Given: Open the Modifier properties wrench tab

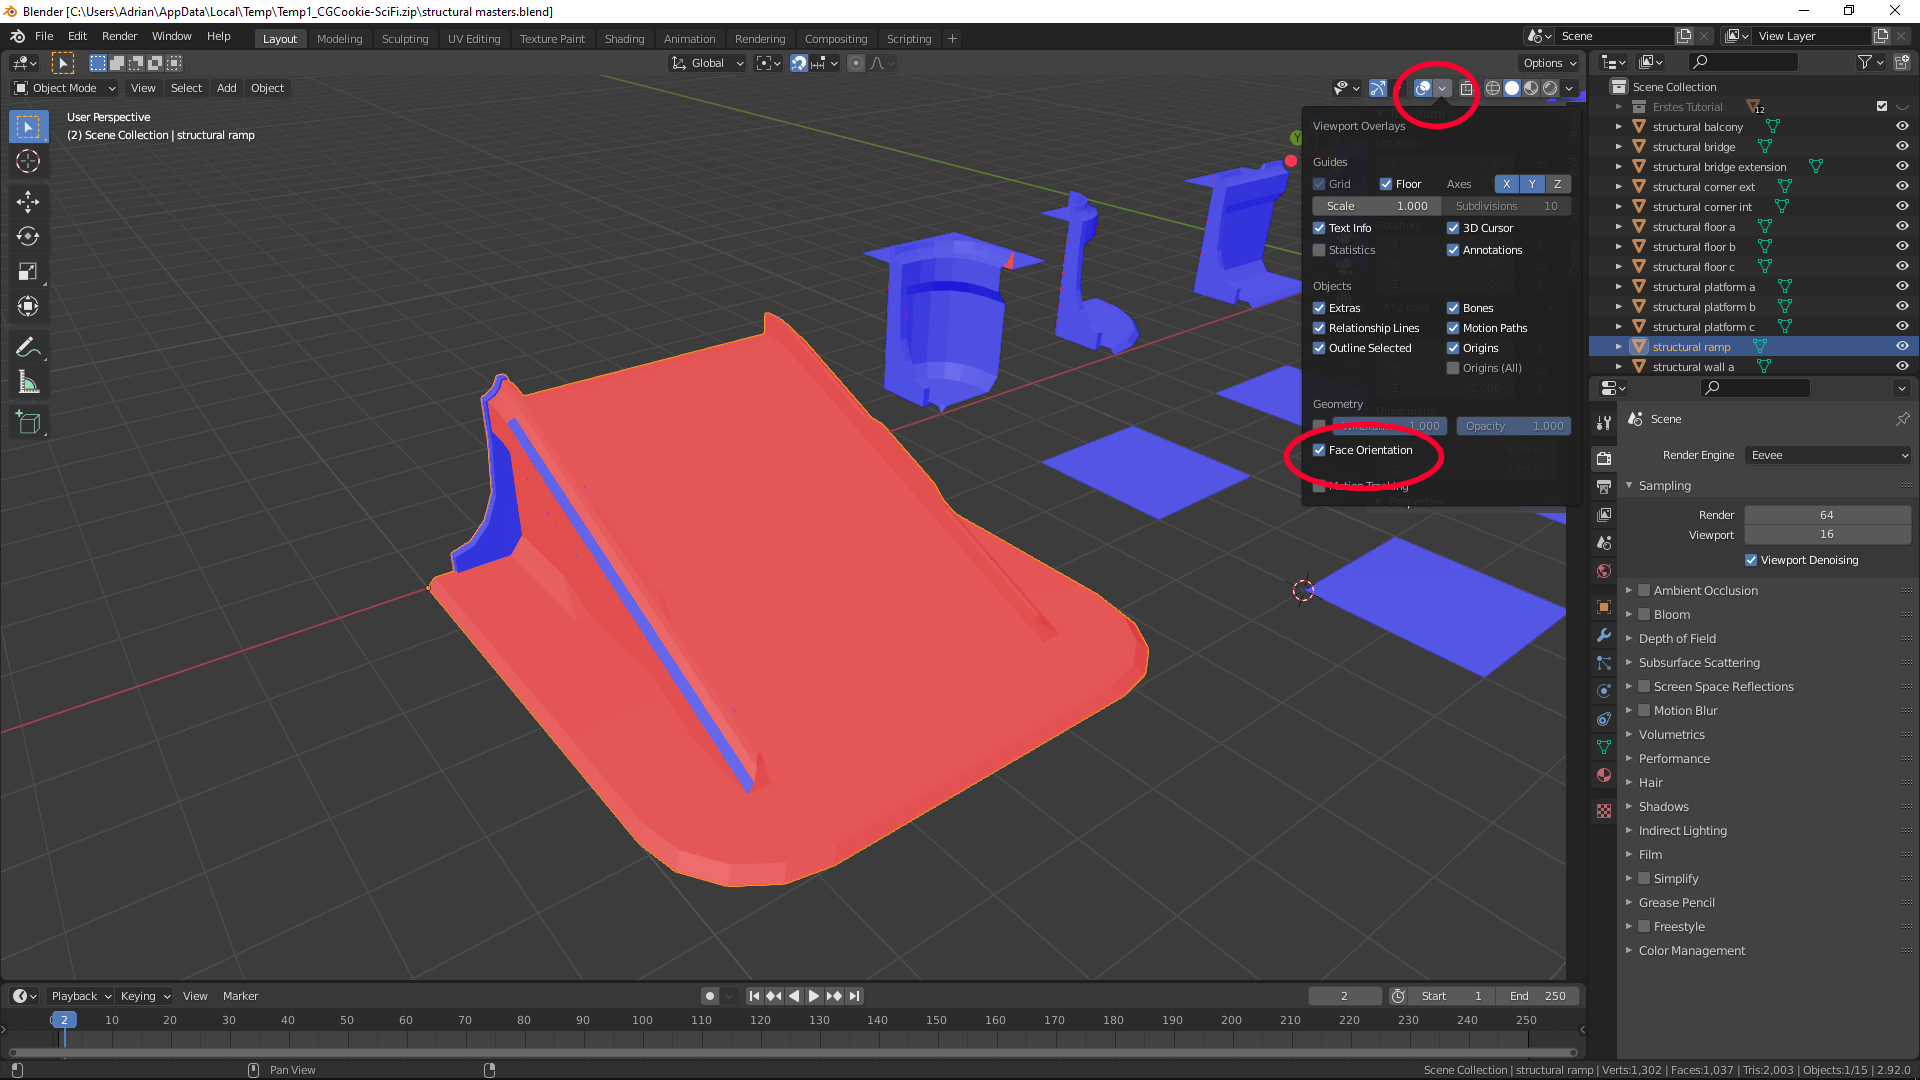Looking at the screenshot, I should tap(1604, 635).
